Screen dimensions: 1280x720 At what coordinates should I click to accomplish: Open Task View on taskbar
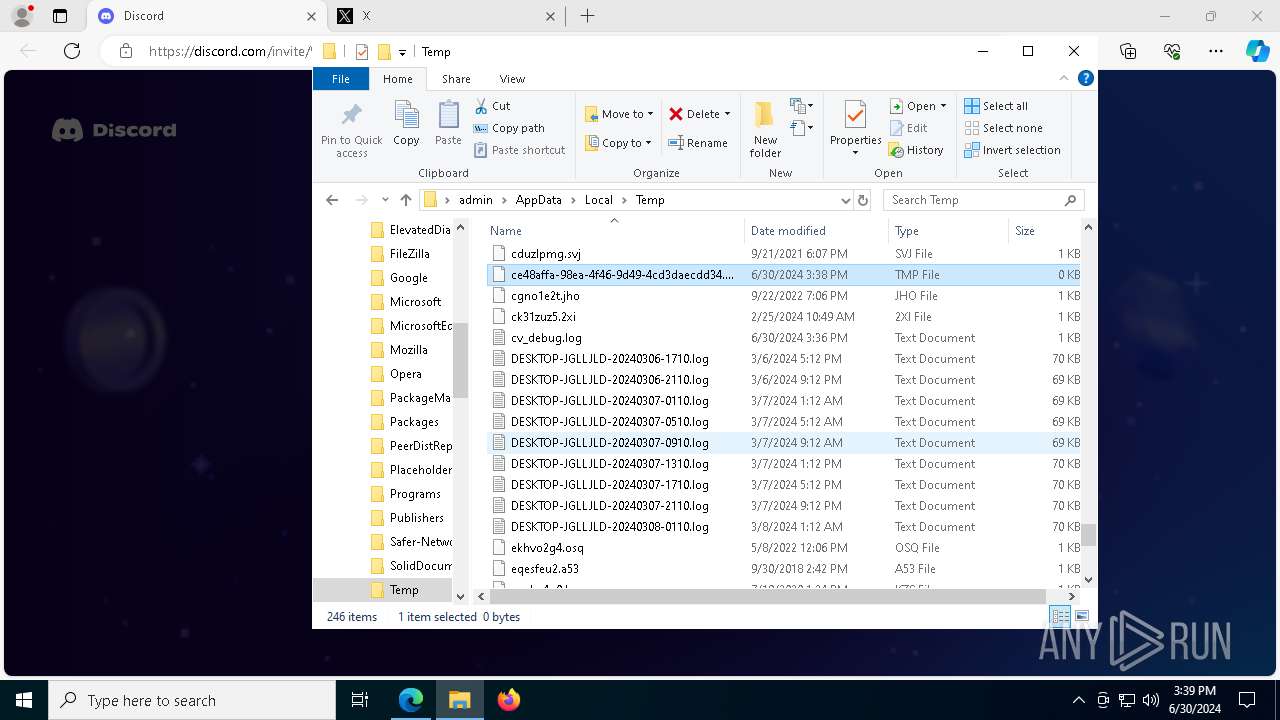(x=361, y=700)
